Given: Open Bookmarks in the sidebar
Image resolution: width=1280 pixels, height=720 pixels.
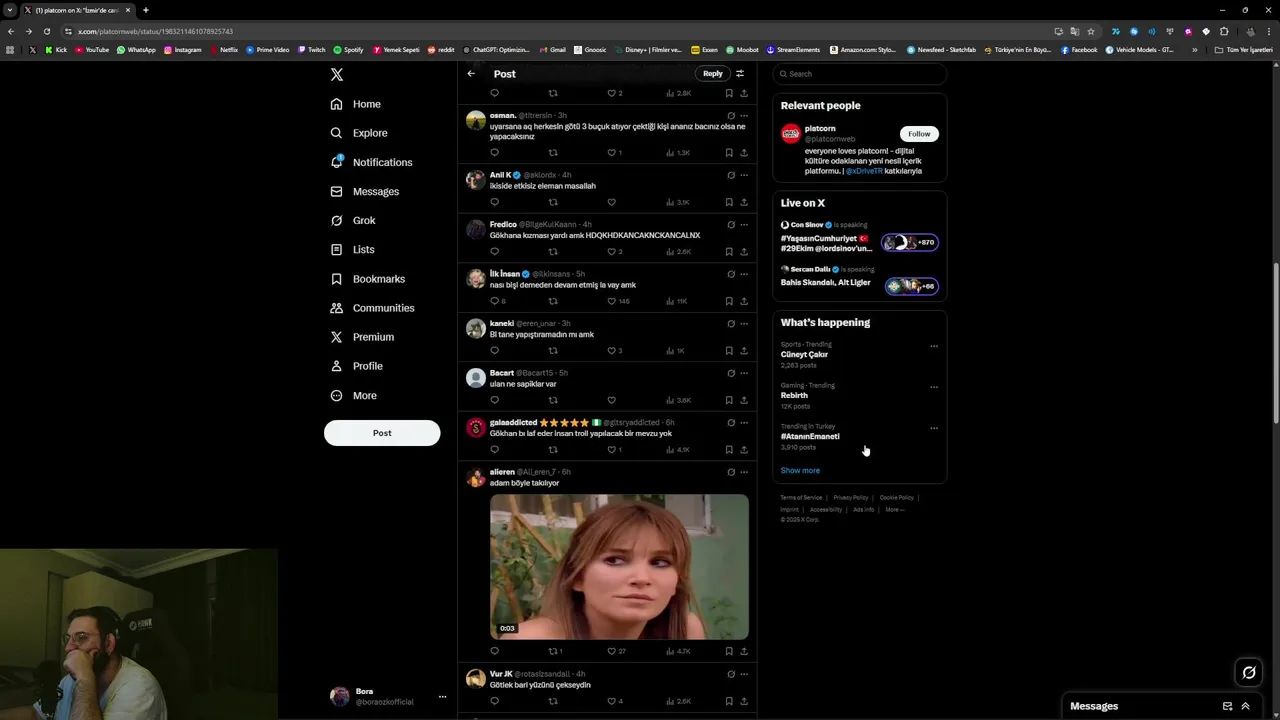Looking at the screenshot, I should coord(368,279).
